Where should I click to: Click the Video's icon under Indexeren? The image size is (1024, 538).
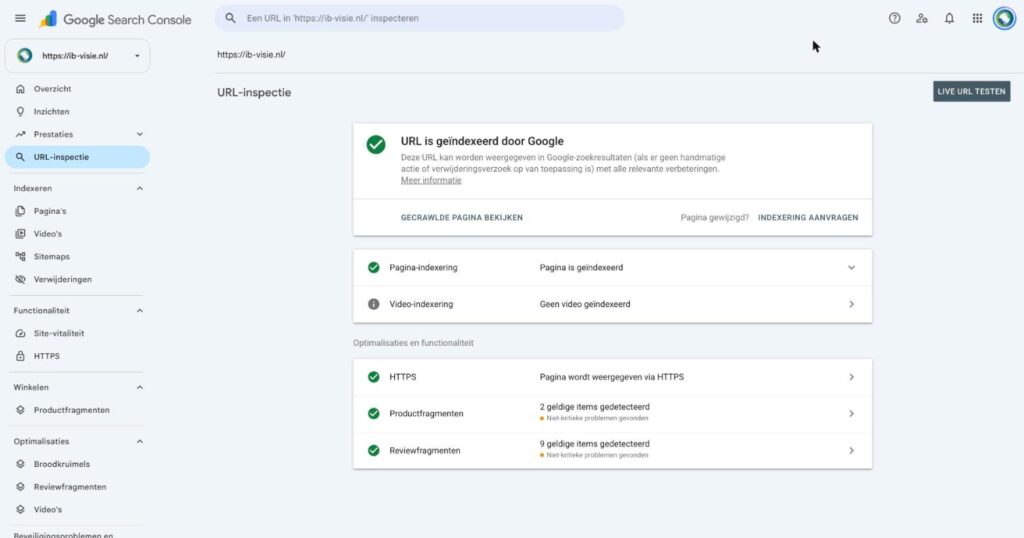pos(20,234)
